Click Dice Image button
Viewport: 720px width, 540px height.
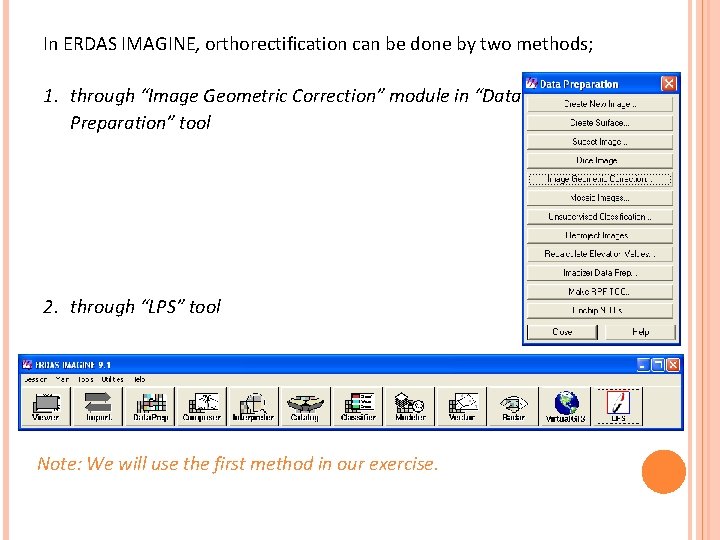coord(600,160)
